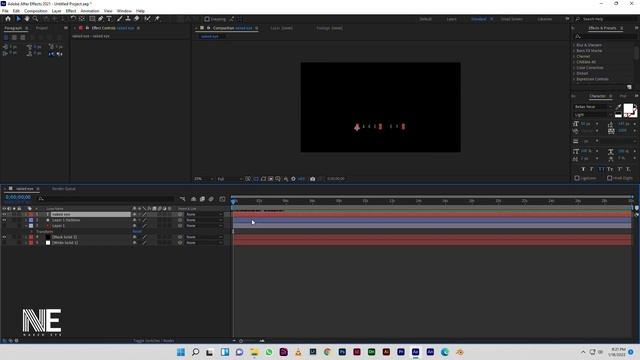The image size is (640, 360).
Task: Select the Puppet Pin tool
Action: 157,19
